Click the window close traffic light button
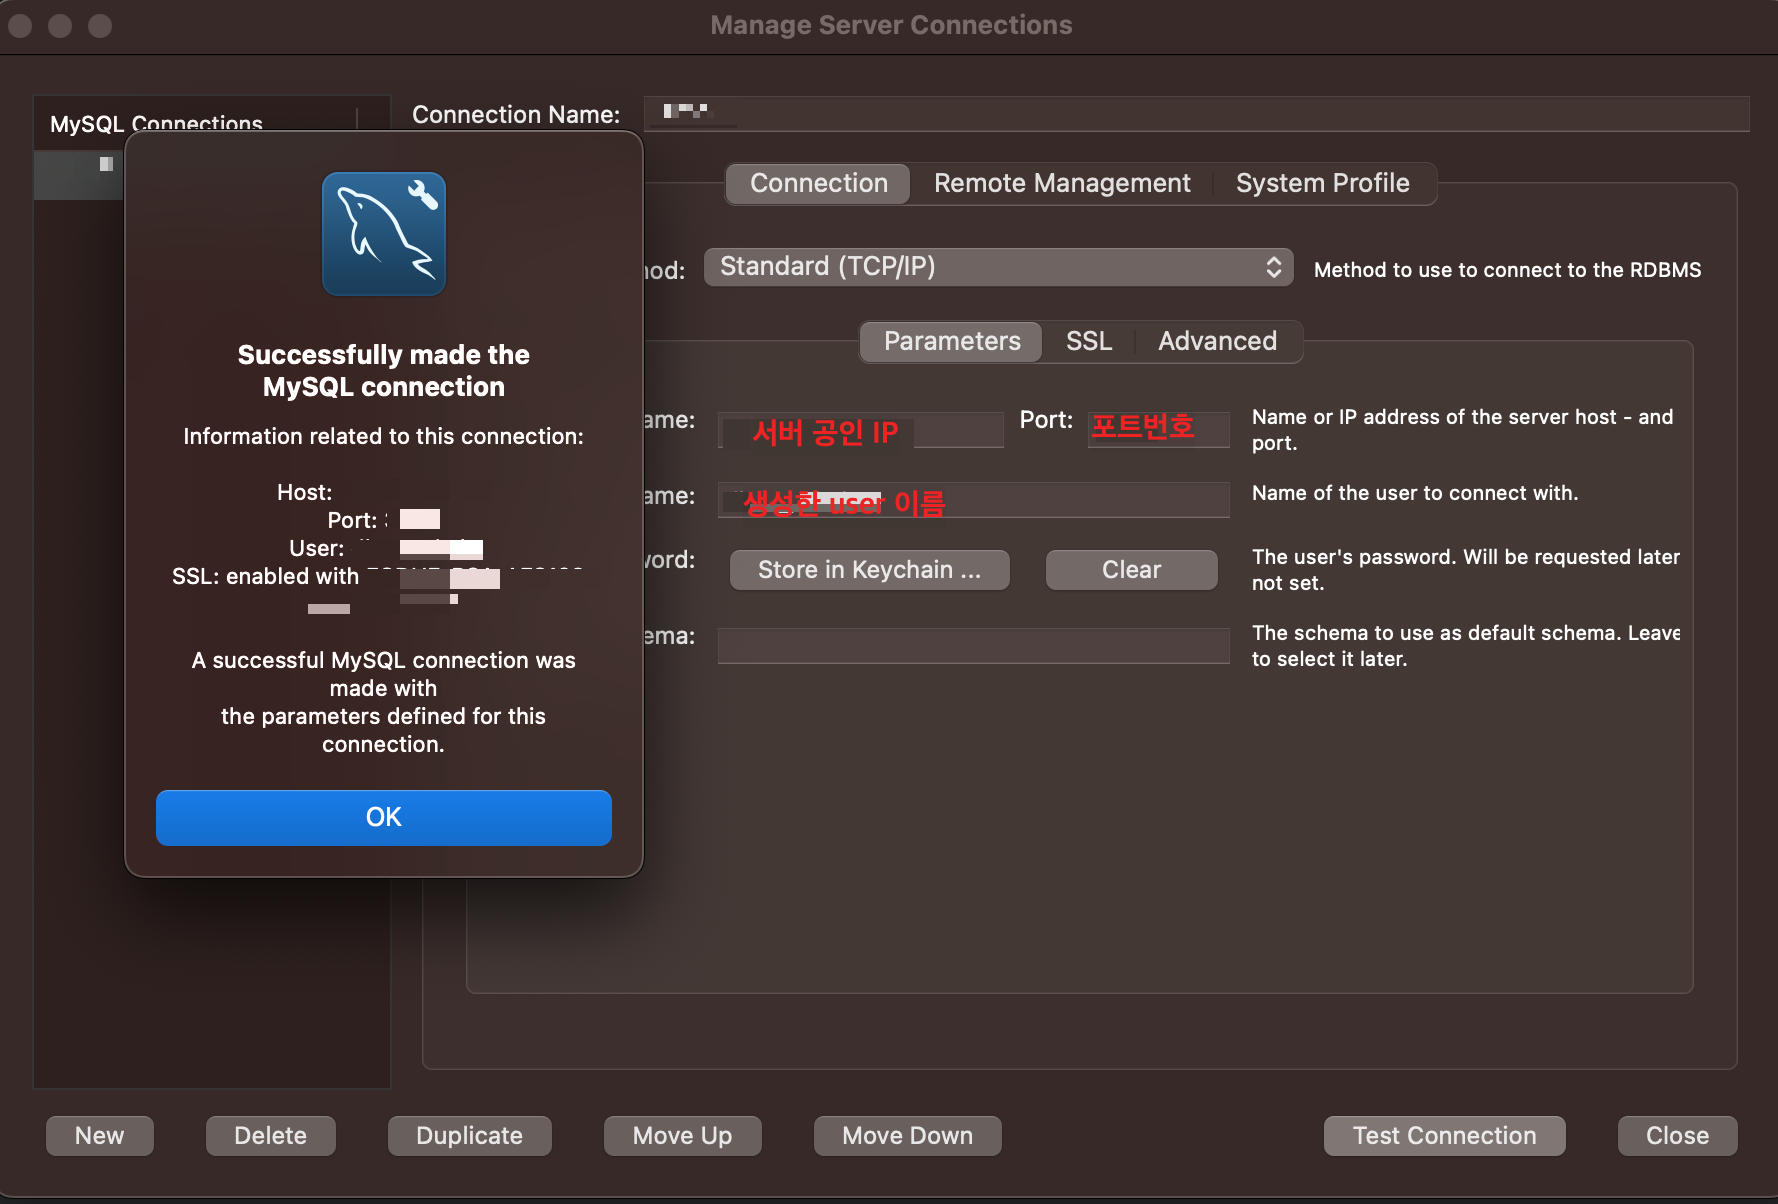Image resolution: width=1778 pixels, height=1204 pixels. click(20, 25)
